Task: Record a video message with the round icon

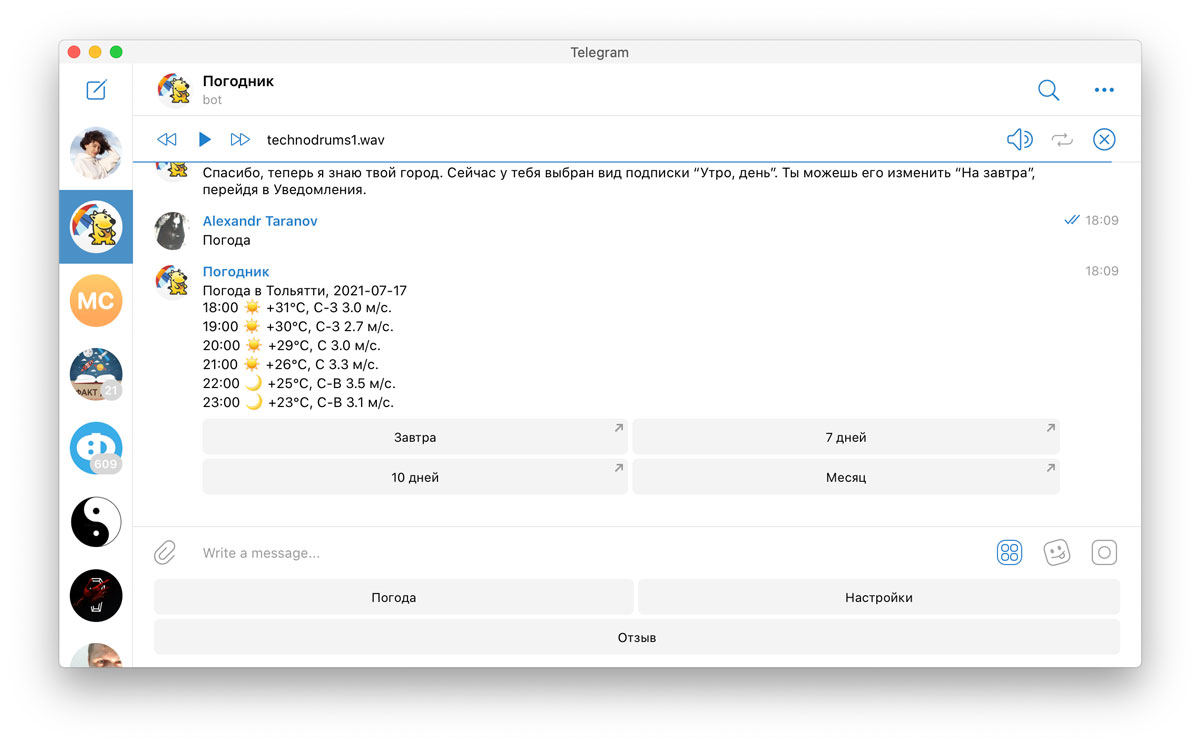Action: coord(1104,552)
